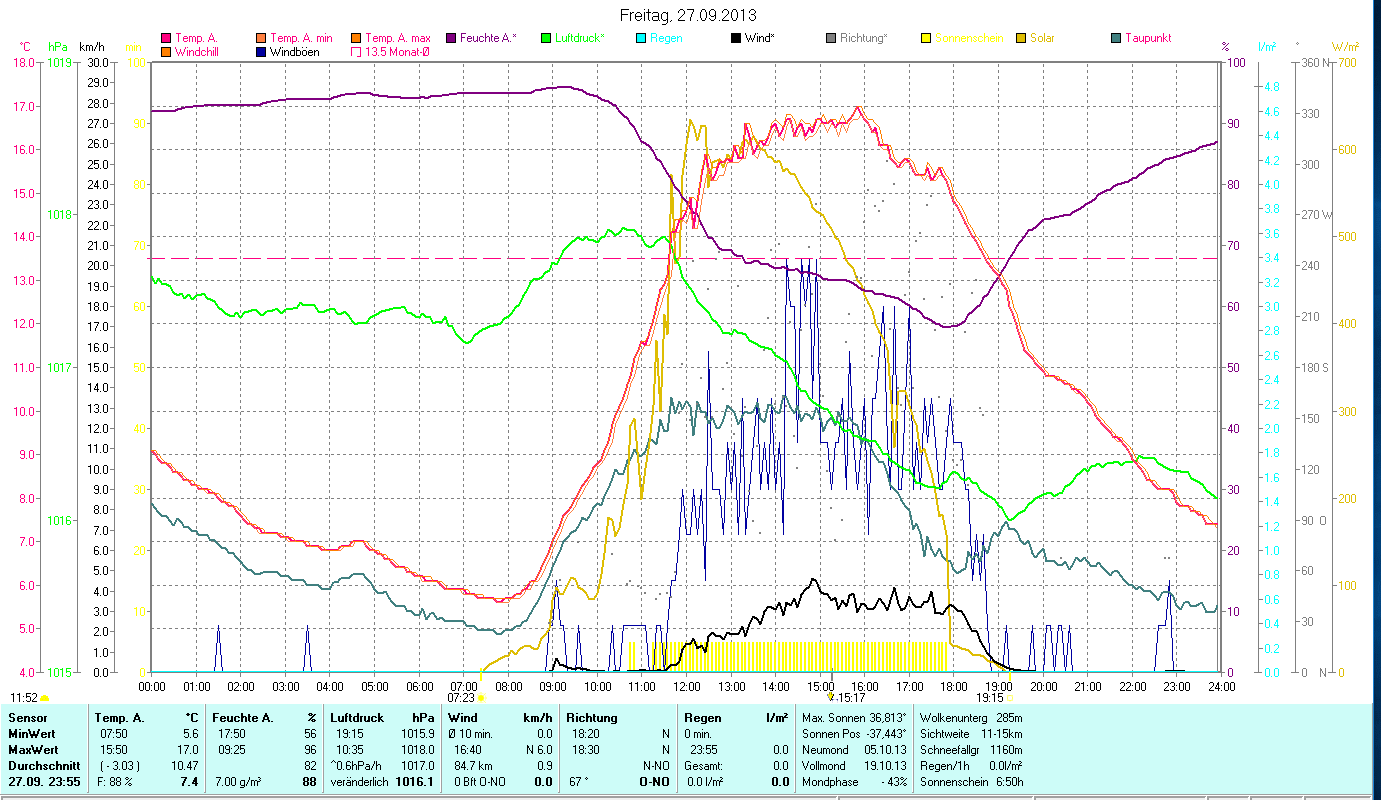Click the orange Windchill legend swatch
The height and width of the screenshot is (800, 1381).
pos(166,51)
